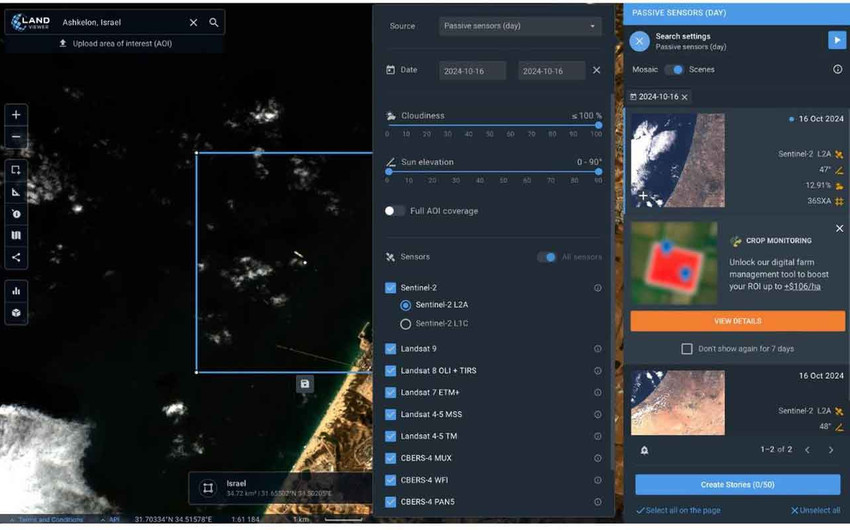Click Select all on the page
This screenshot has height=530, width=850.
point(678,510)
